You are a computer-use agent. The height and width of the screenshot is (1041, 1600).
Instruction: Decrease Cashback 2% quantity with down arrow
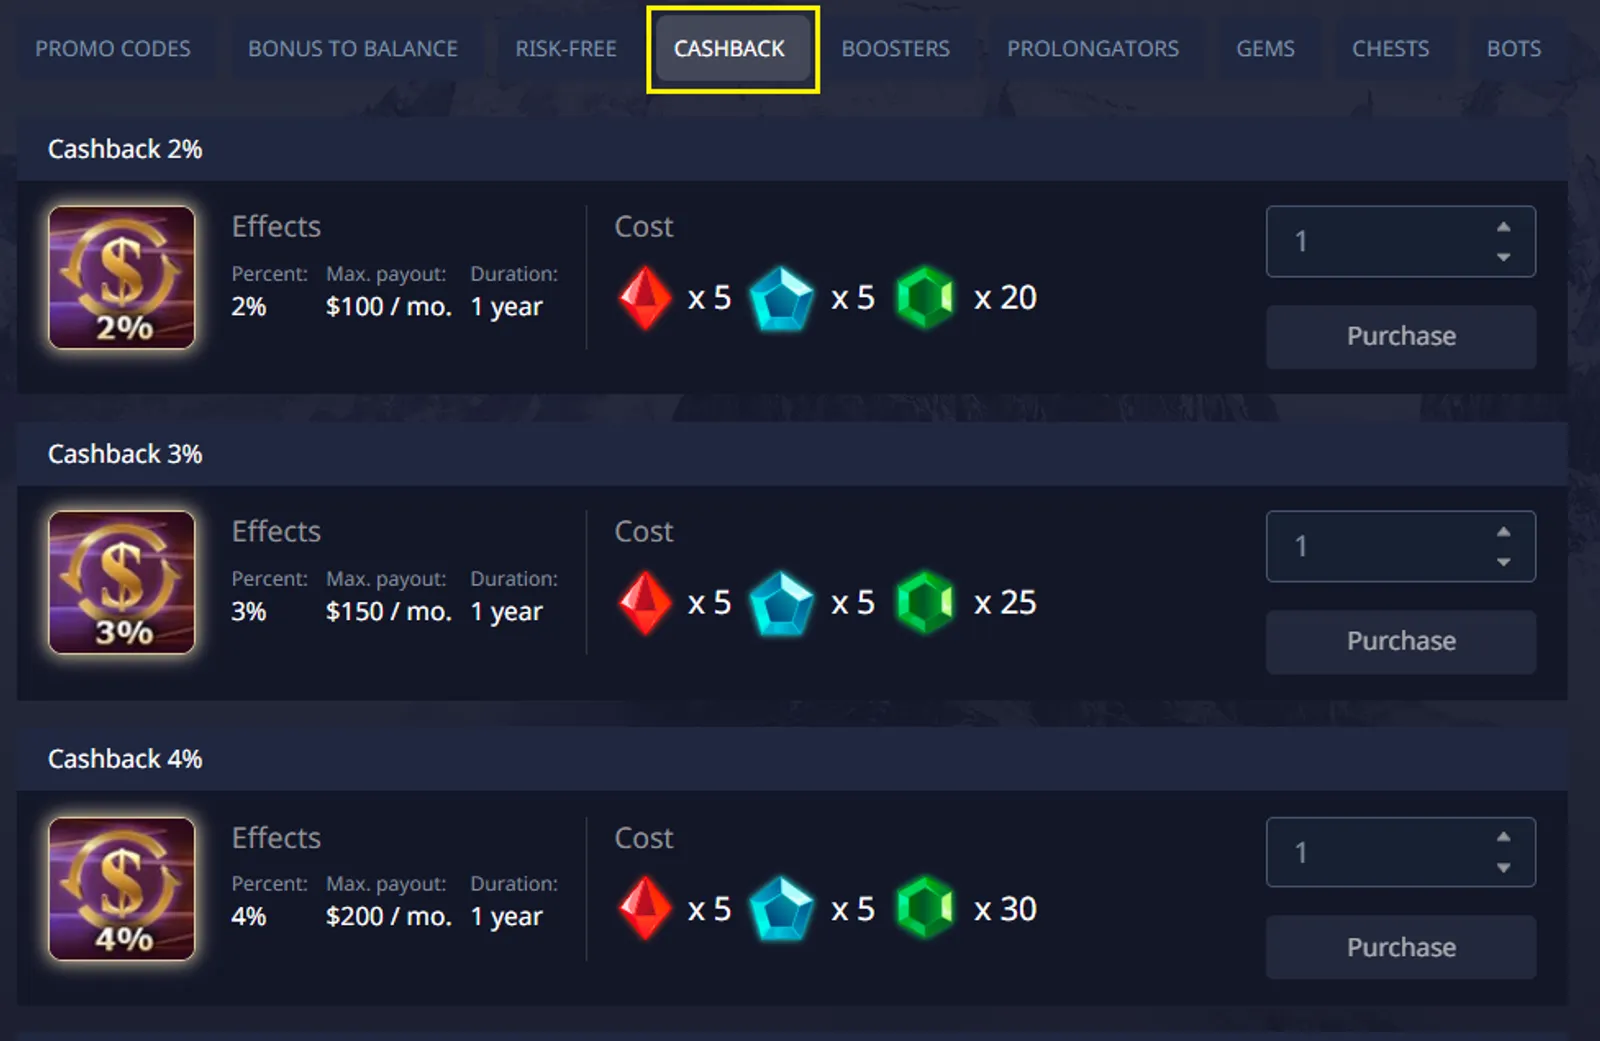[1503, 257]
